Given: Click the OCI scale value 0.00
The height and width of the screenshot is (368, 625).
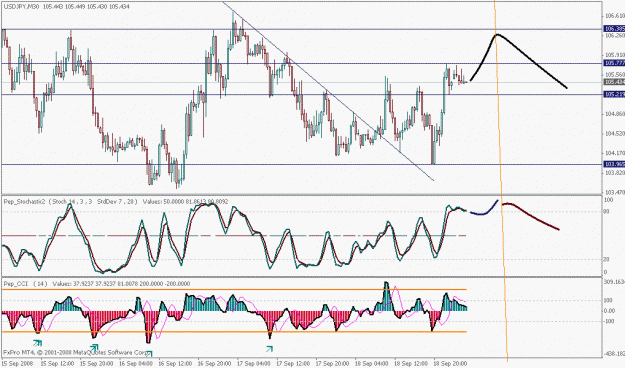Looking at the screenshot, I should tap(610, 311).
